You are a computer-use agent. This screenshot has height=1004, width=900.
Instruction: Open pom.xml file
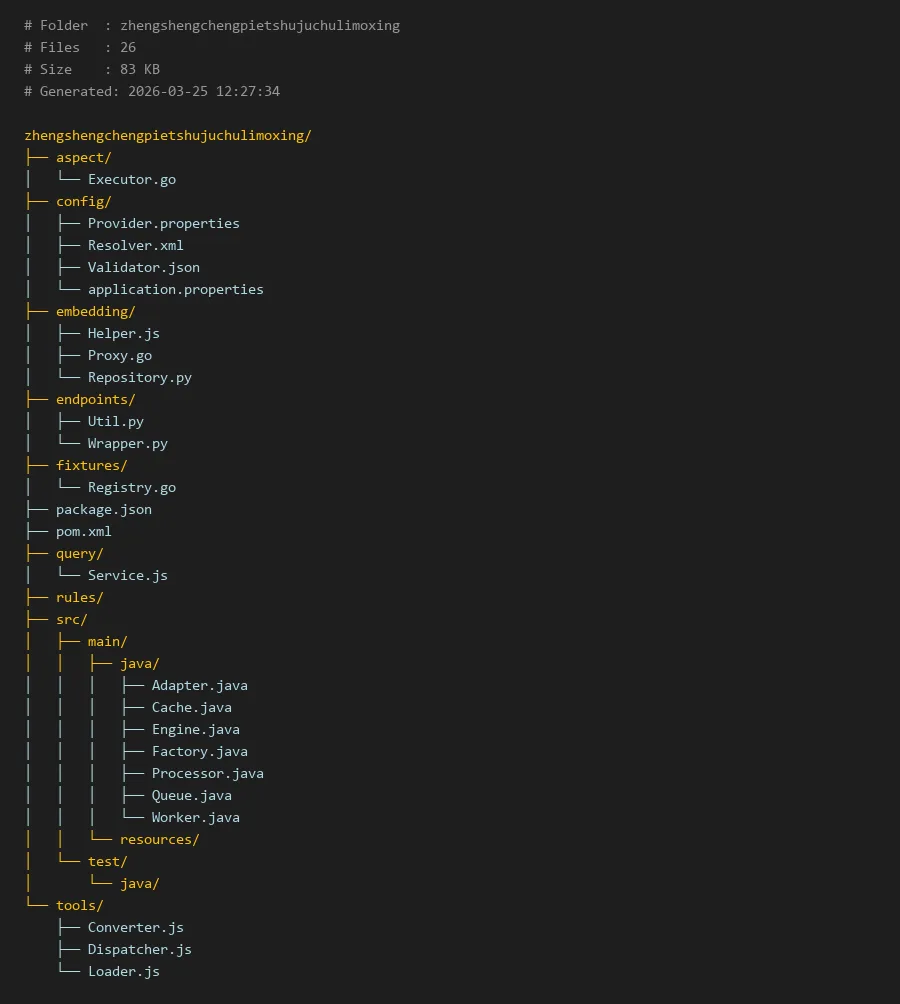(x=83, y=531)
